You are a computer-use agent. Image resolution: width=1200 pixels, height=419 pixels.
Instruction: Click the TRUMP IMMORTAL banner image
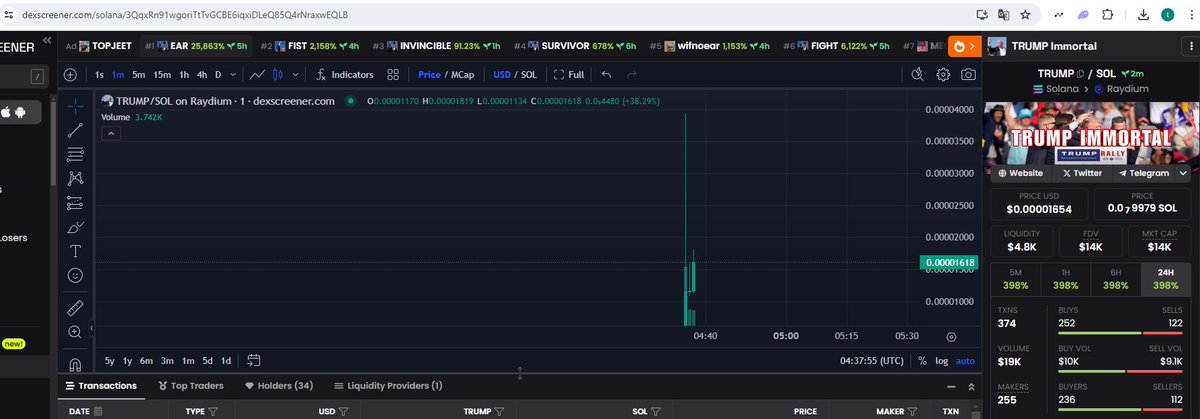[x=1090, y=134]
